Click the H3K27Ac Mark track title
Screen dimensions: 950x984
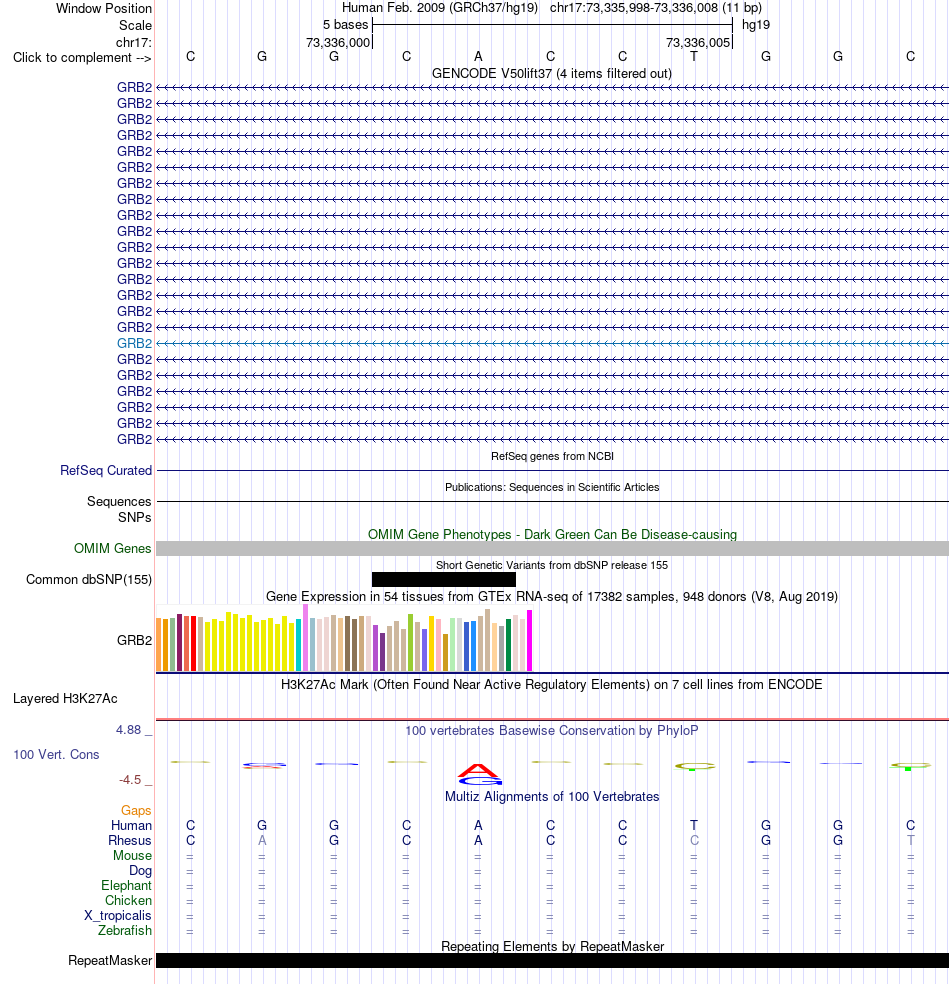[x=552, y=684]
